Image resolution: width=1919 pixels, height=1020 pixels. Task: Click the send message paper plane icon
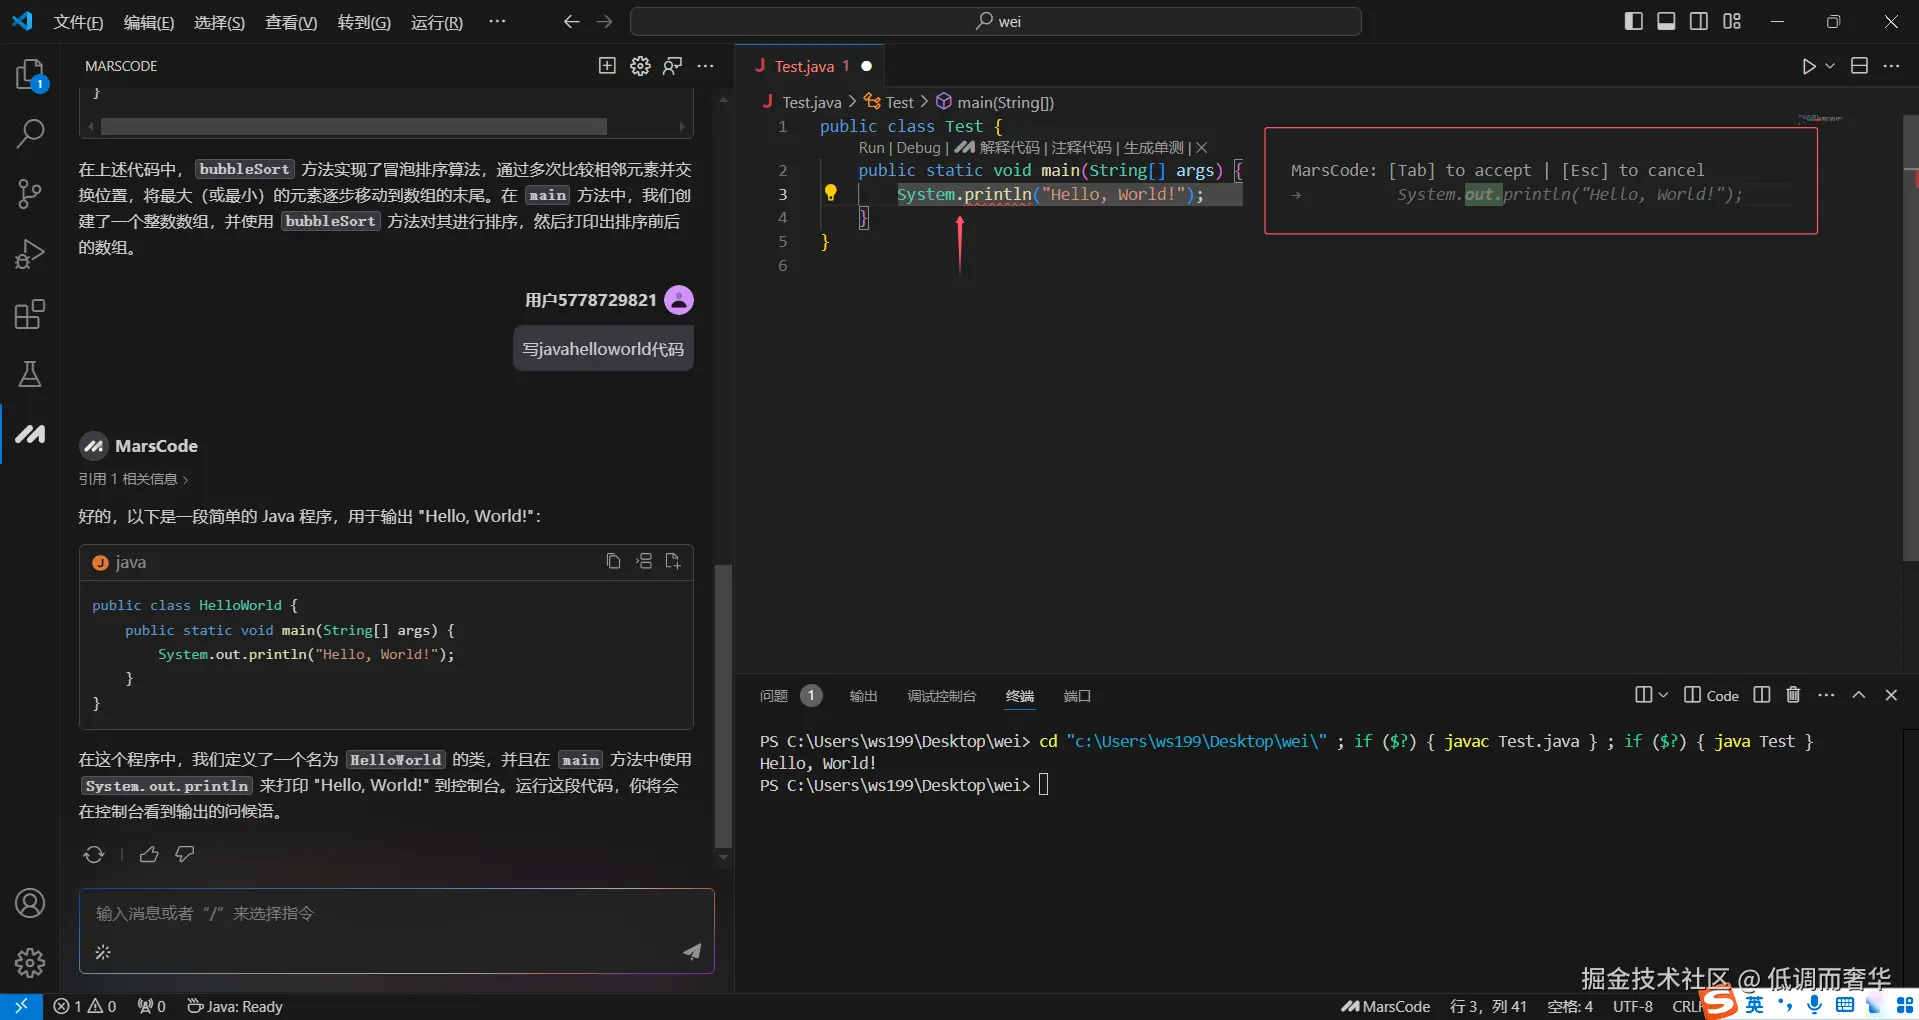pyautogui.click(x=692, y=951)
